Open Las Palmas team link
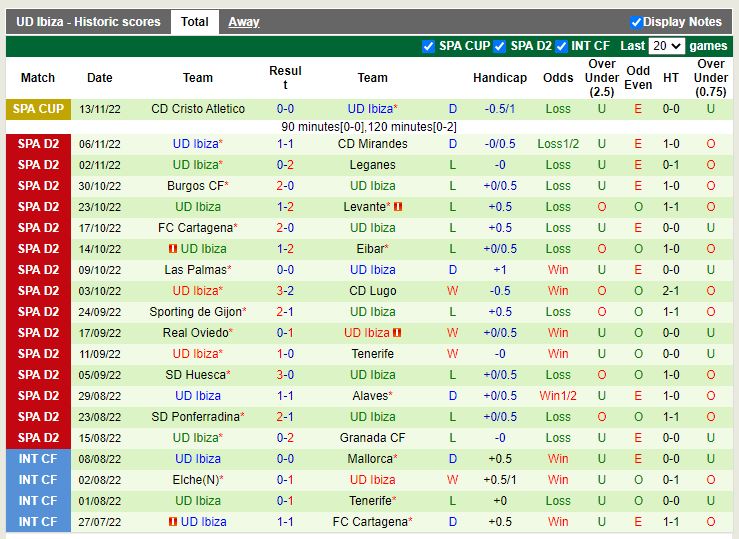Screen dimensions: 739x539 click(x=195, y=270)
